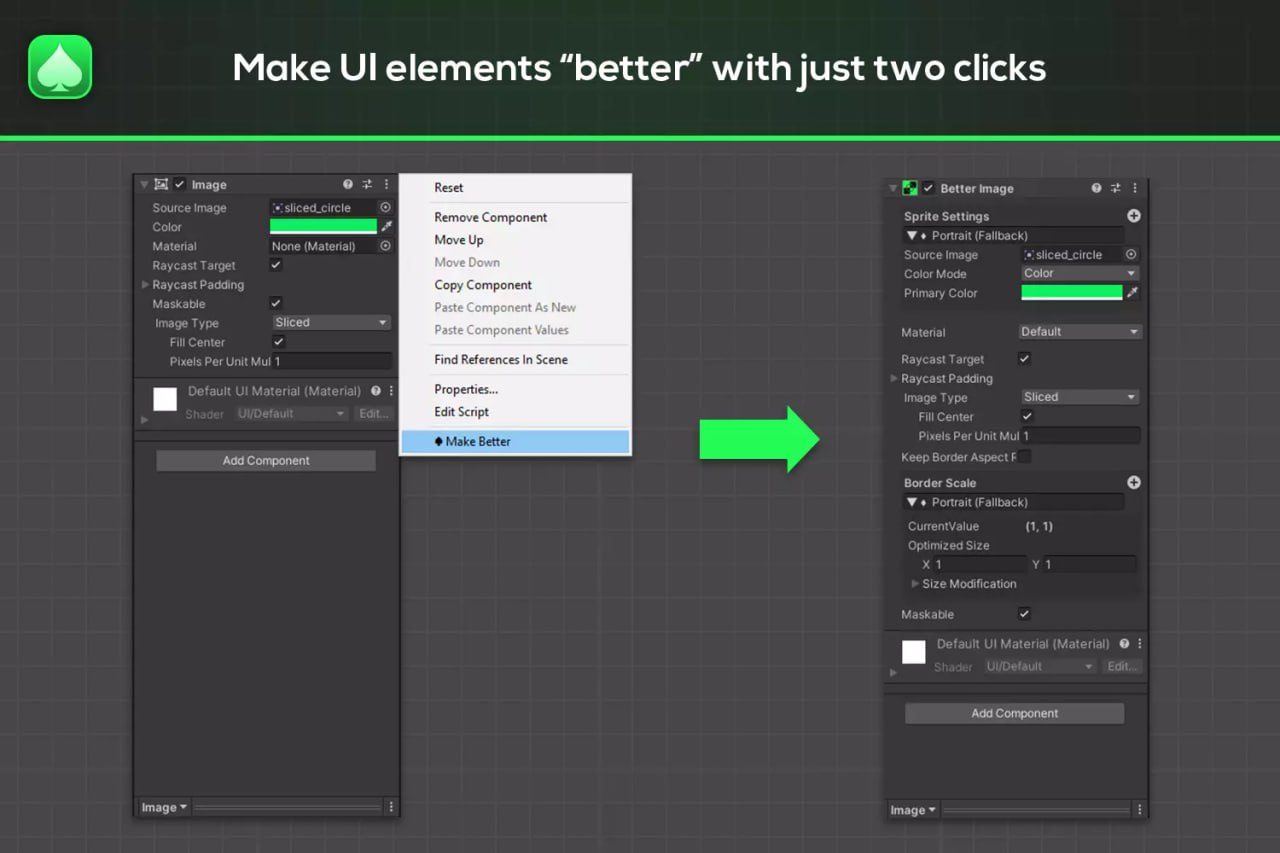Click the presets icon on the Image component
Screen dimensions: 1280x853
pos(366,184)
